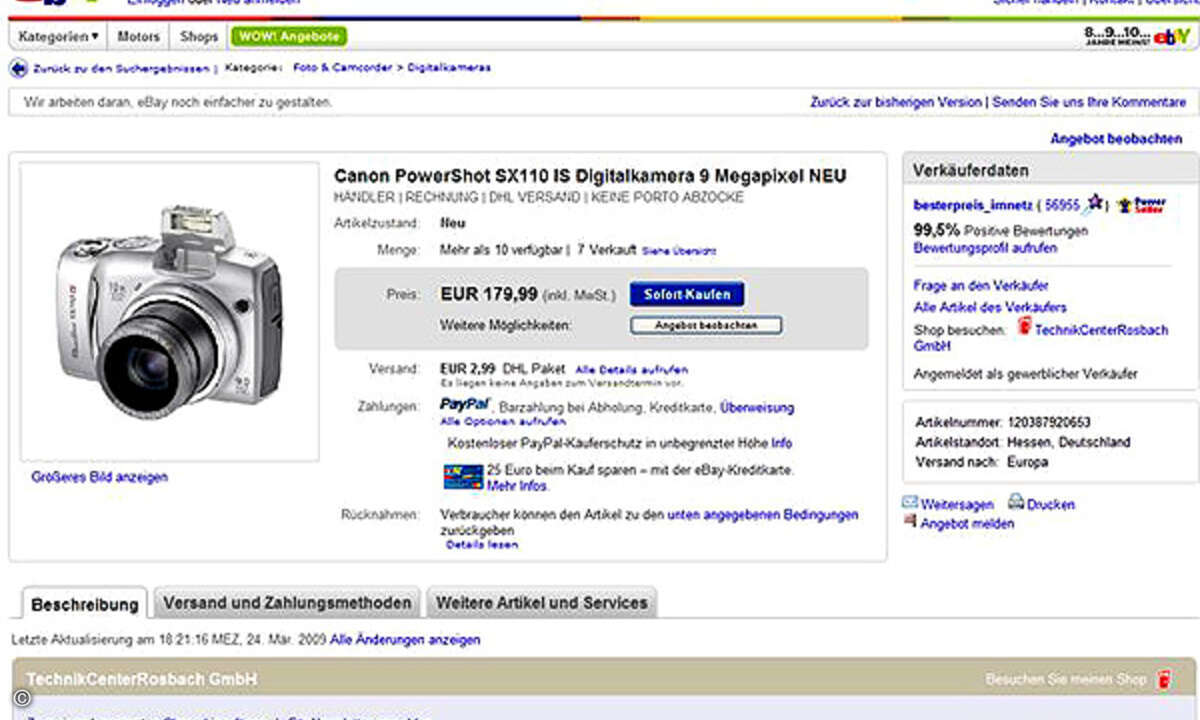Image resolution: width=1200 pixels, height=720 pixels.
Task: Click the seller feedback star icon
Action: click(x=1095, y=202)
